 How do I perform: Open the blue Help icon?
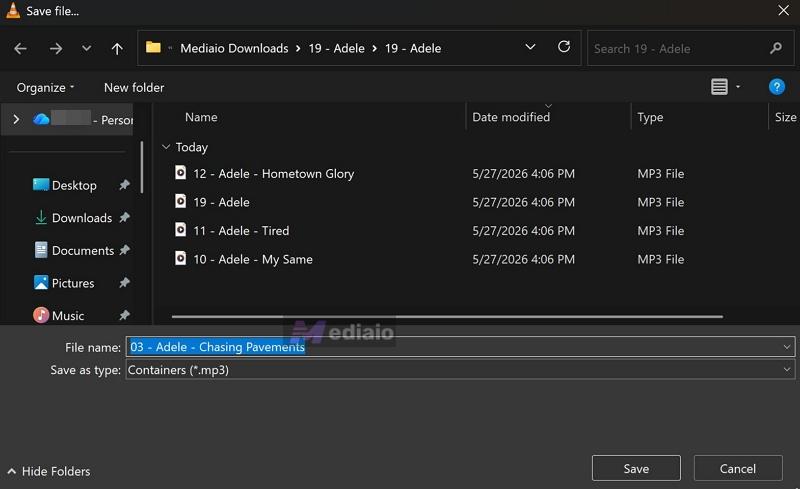[777, 87]
